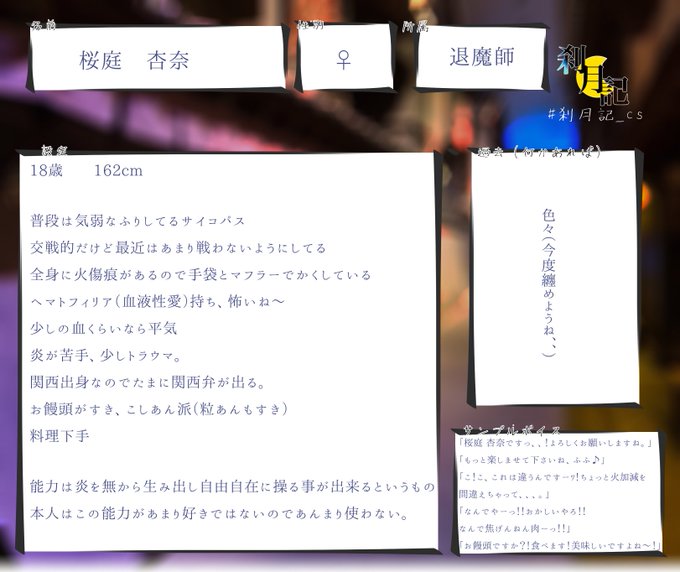Click the line starting 能力は炎を無から

click(232, 487)
